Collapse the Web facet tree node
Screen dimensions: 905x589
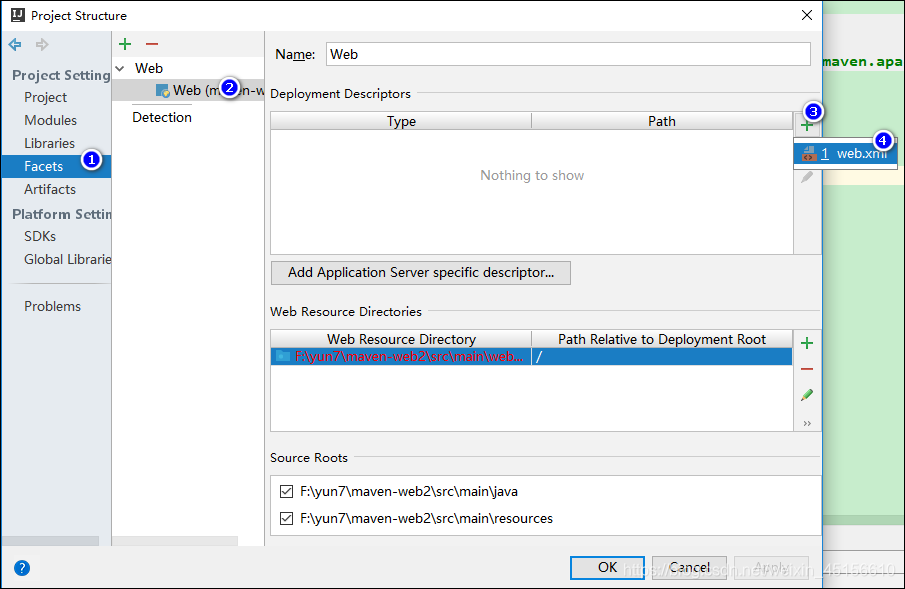point(120,68)
